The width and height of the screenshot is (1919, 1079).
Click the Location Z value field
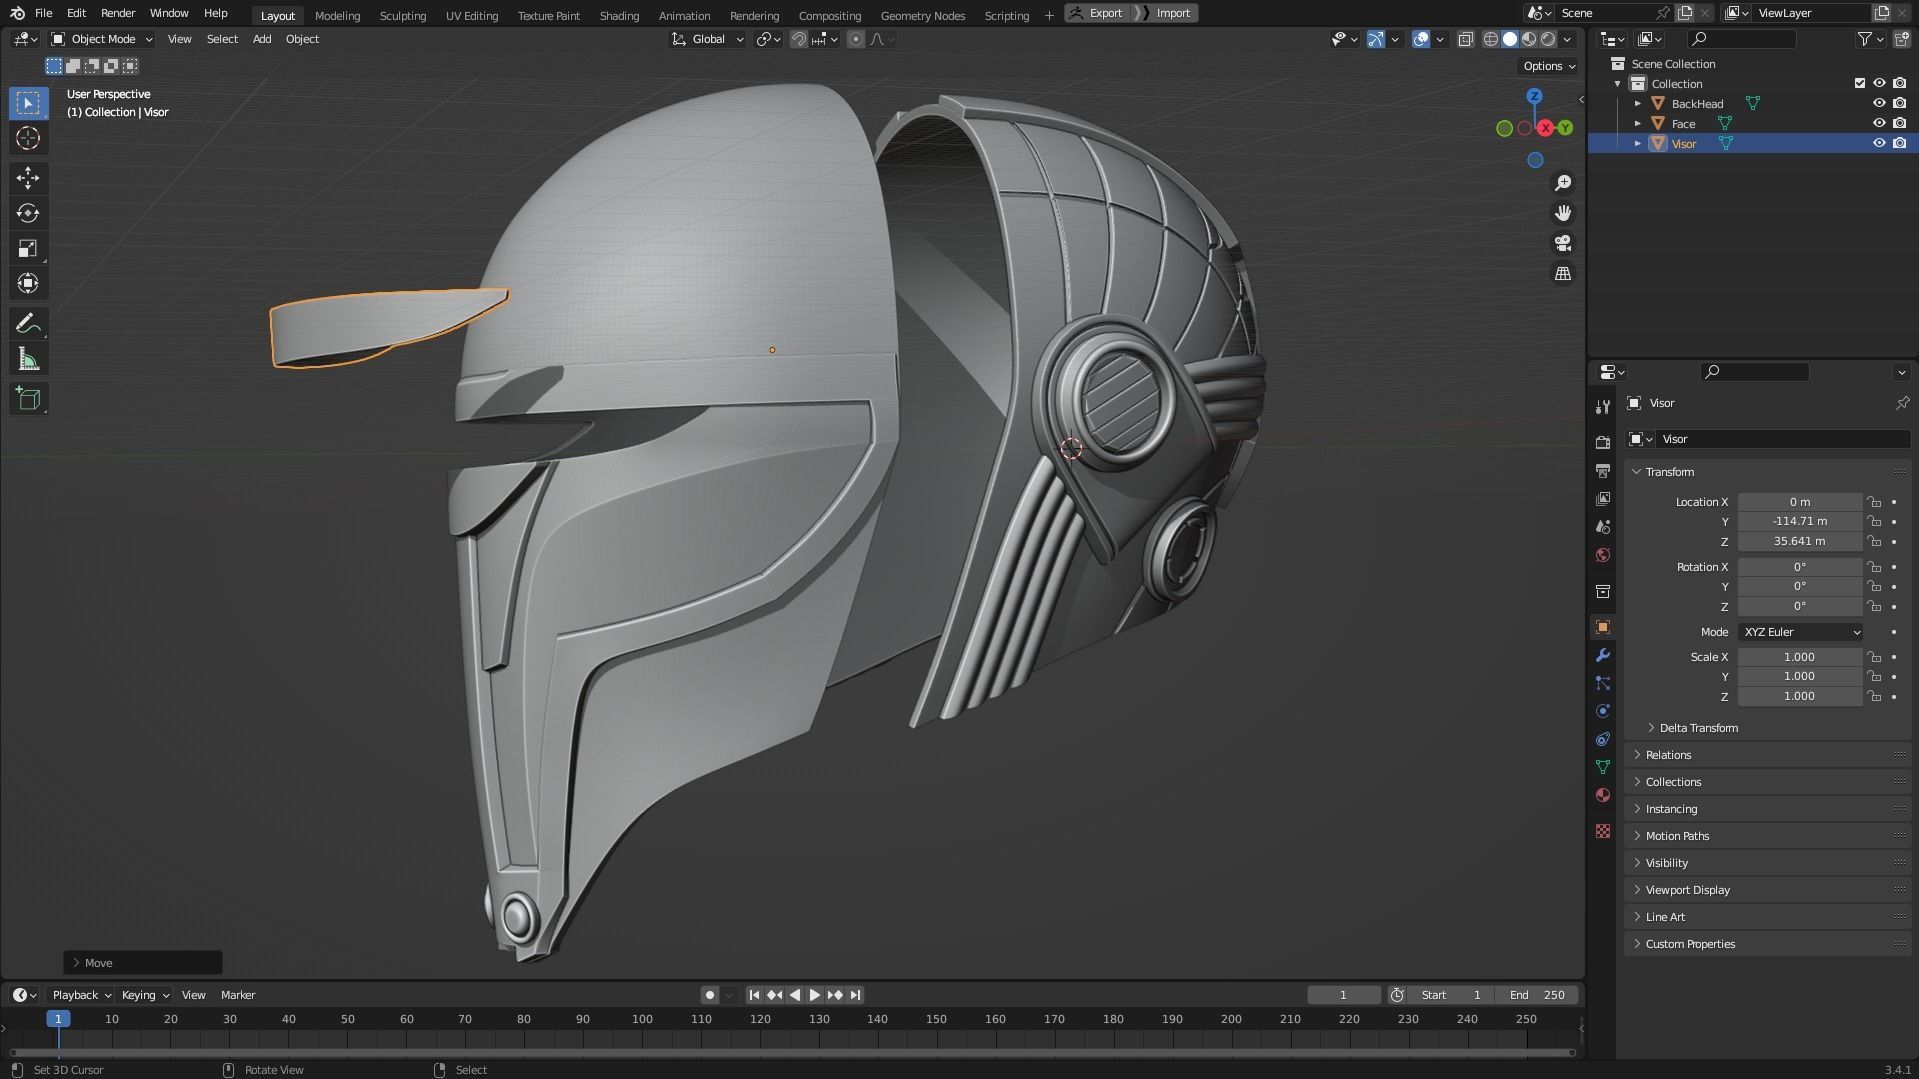[1799, 541]
